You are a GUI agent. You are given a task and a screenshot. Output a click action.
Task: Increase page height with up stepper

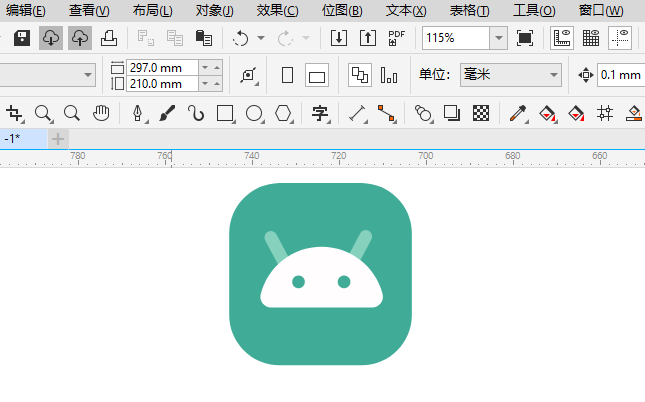217,84
